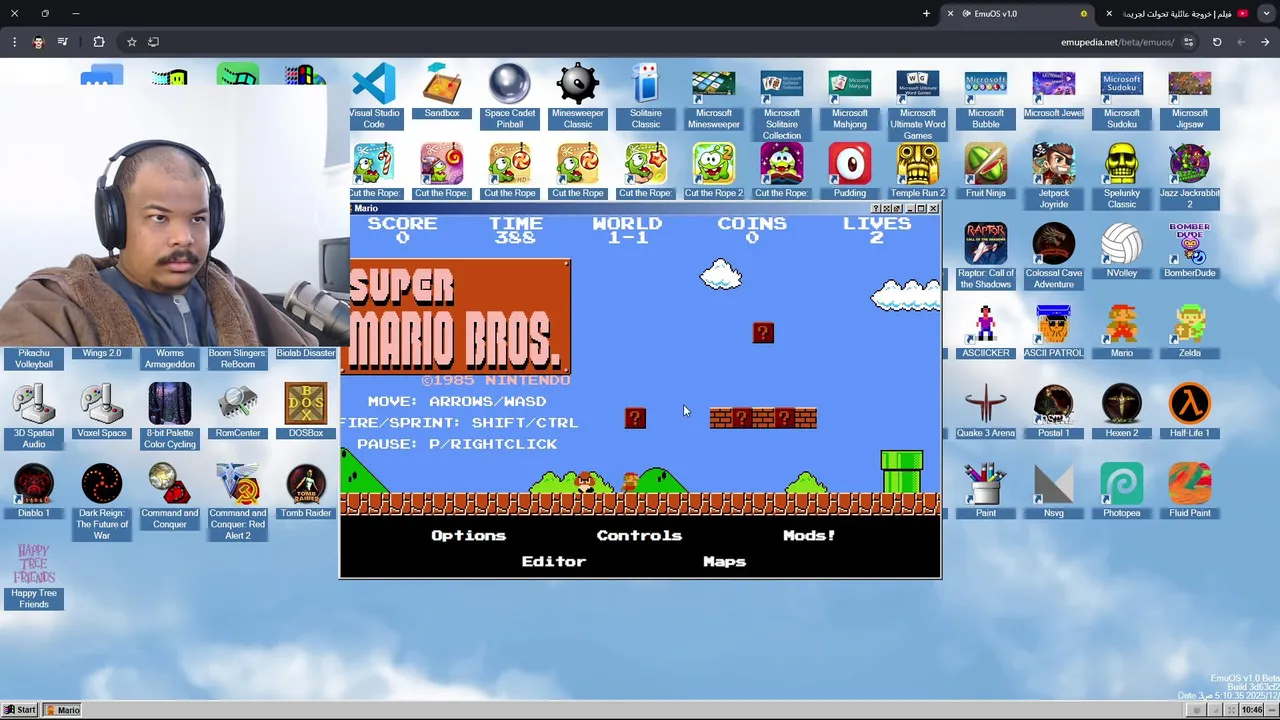Launch Happy Tree Friends icon
Screen dimensions: 1280x720
34,576
